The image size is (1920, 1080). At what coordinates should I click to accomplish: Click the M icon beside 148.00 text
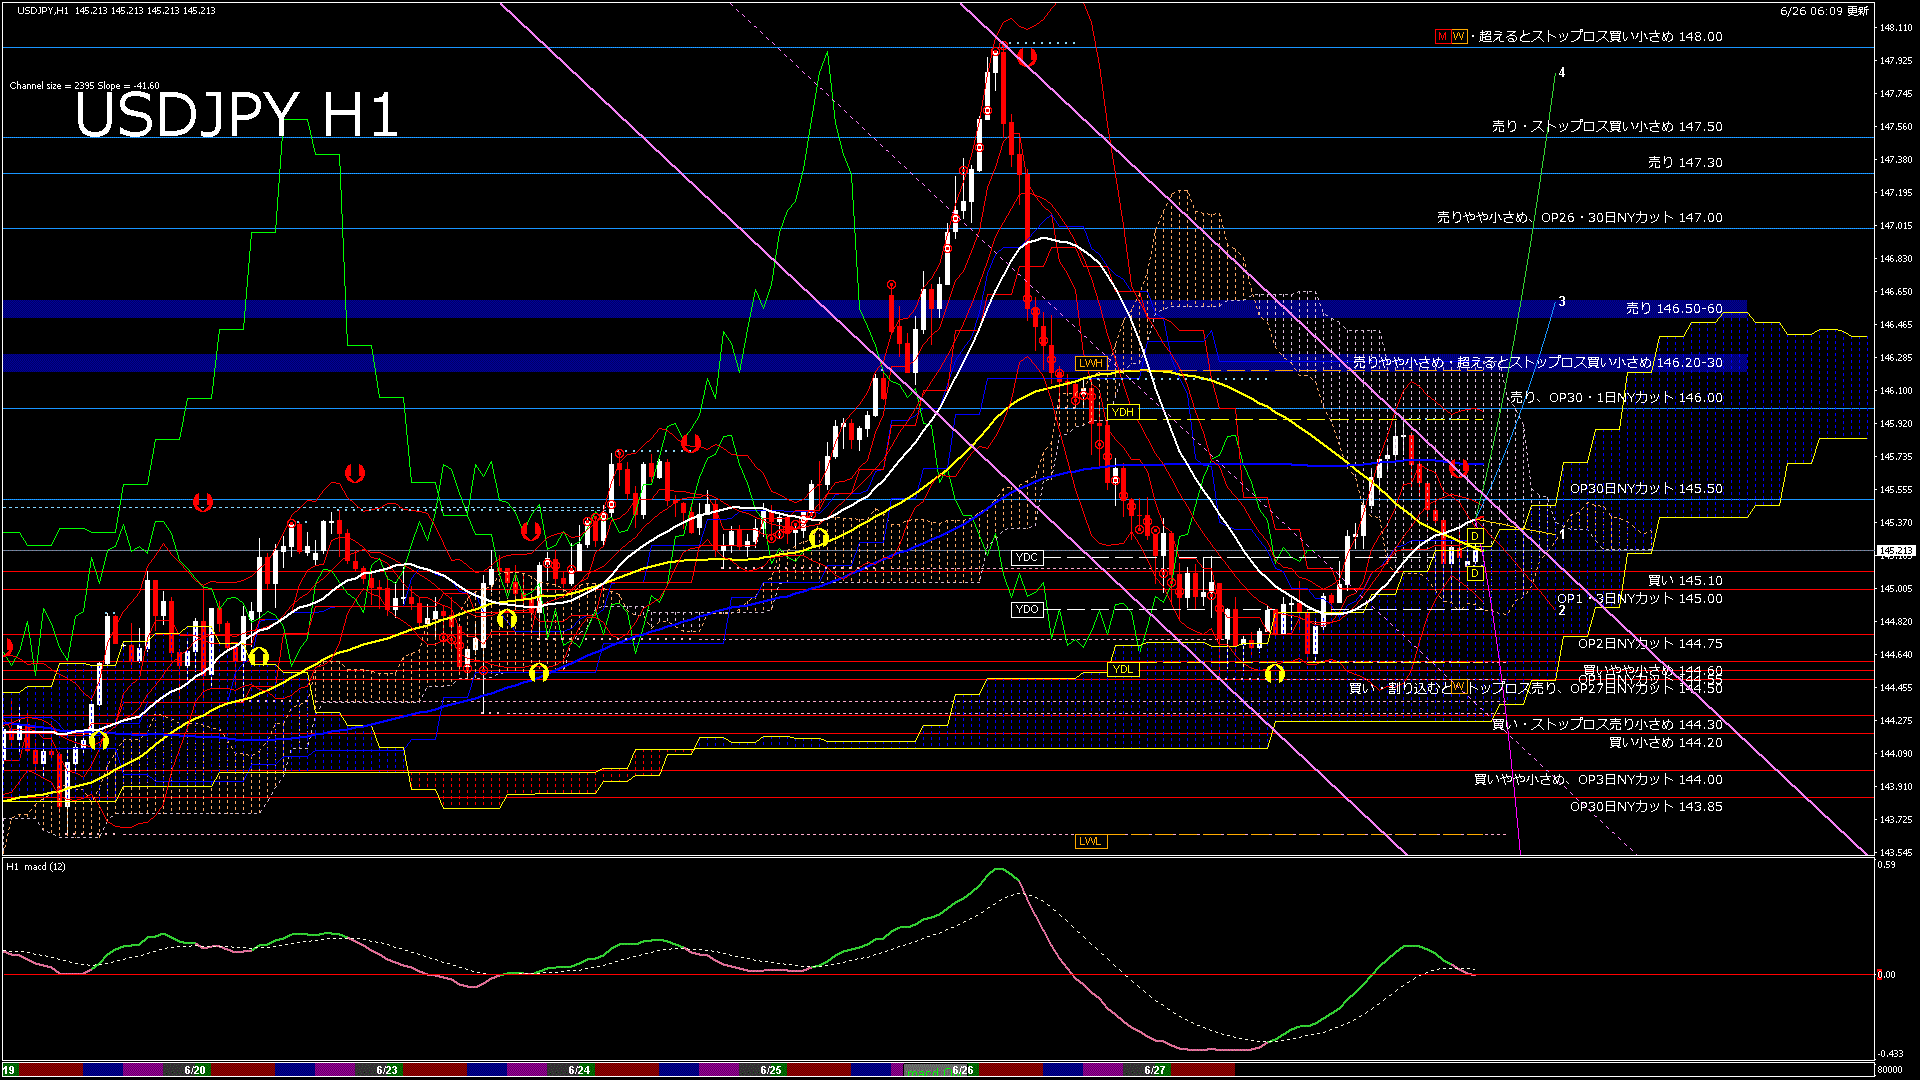pyautogui.click(x=1442, y=36)
